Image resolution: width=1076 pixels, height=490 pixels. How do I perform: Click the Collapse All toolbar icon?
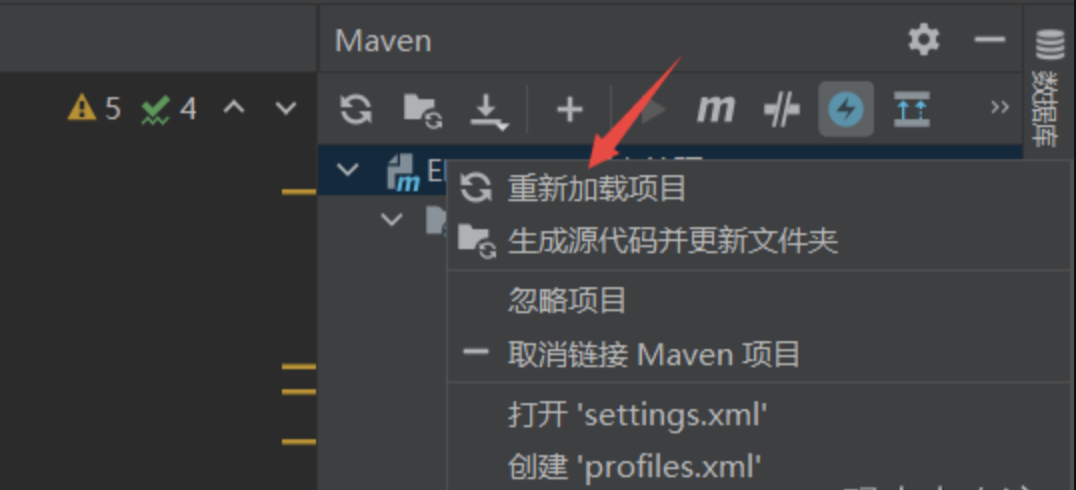(911, 109)
